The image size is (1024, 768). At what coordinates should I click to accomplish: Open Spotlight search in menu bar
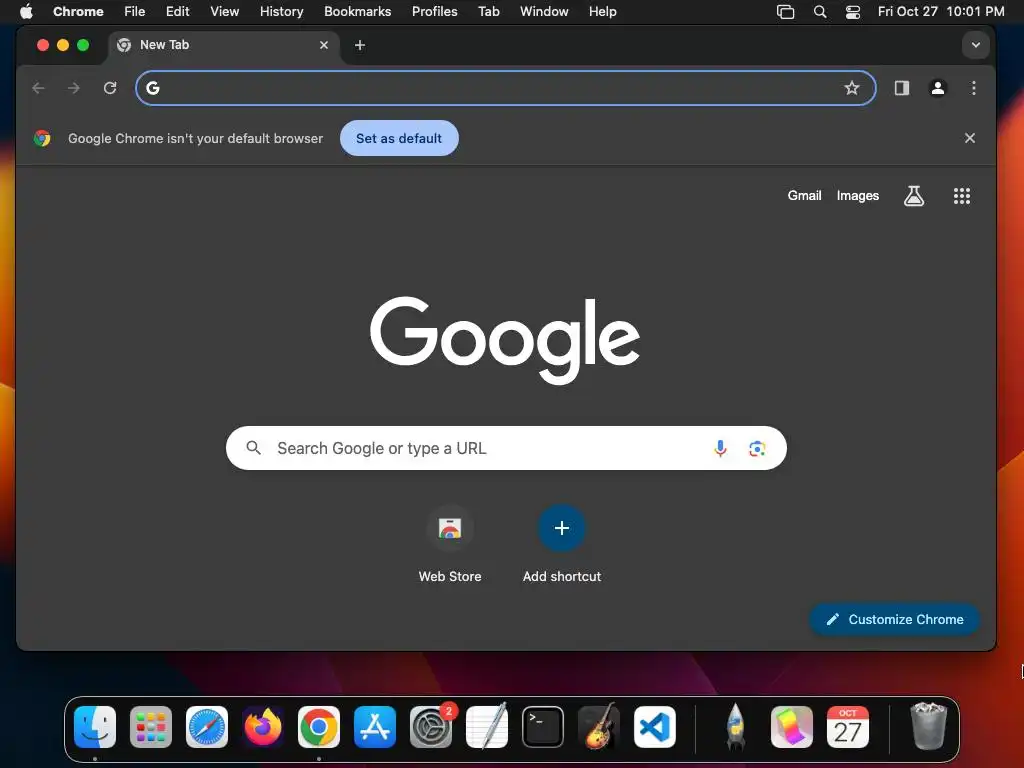point(820,11)
